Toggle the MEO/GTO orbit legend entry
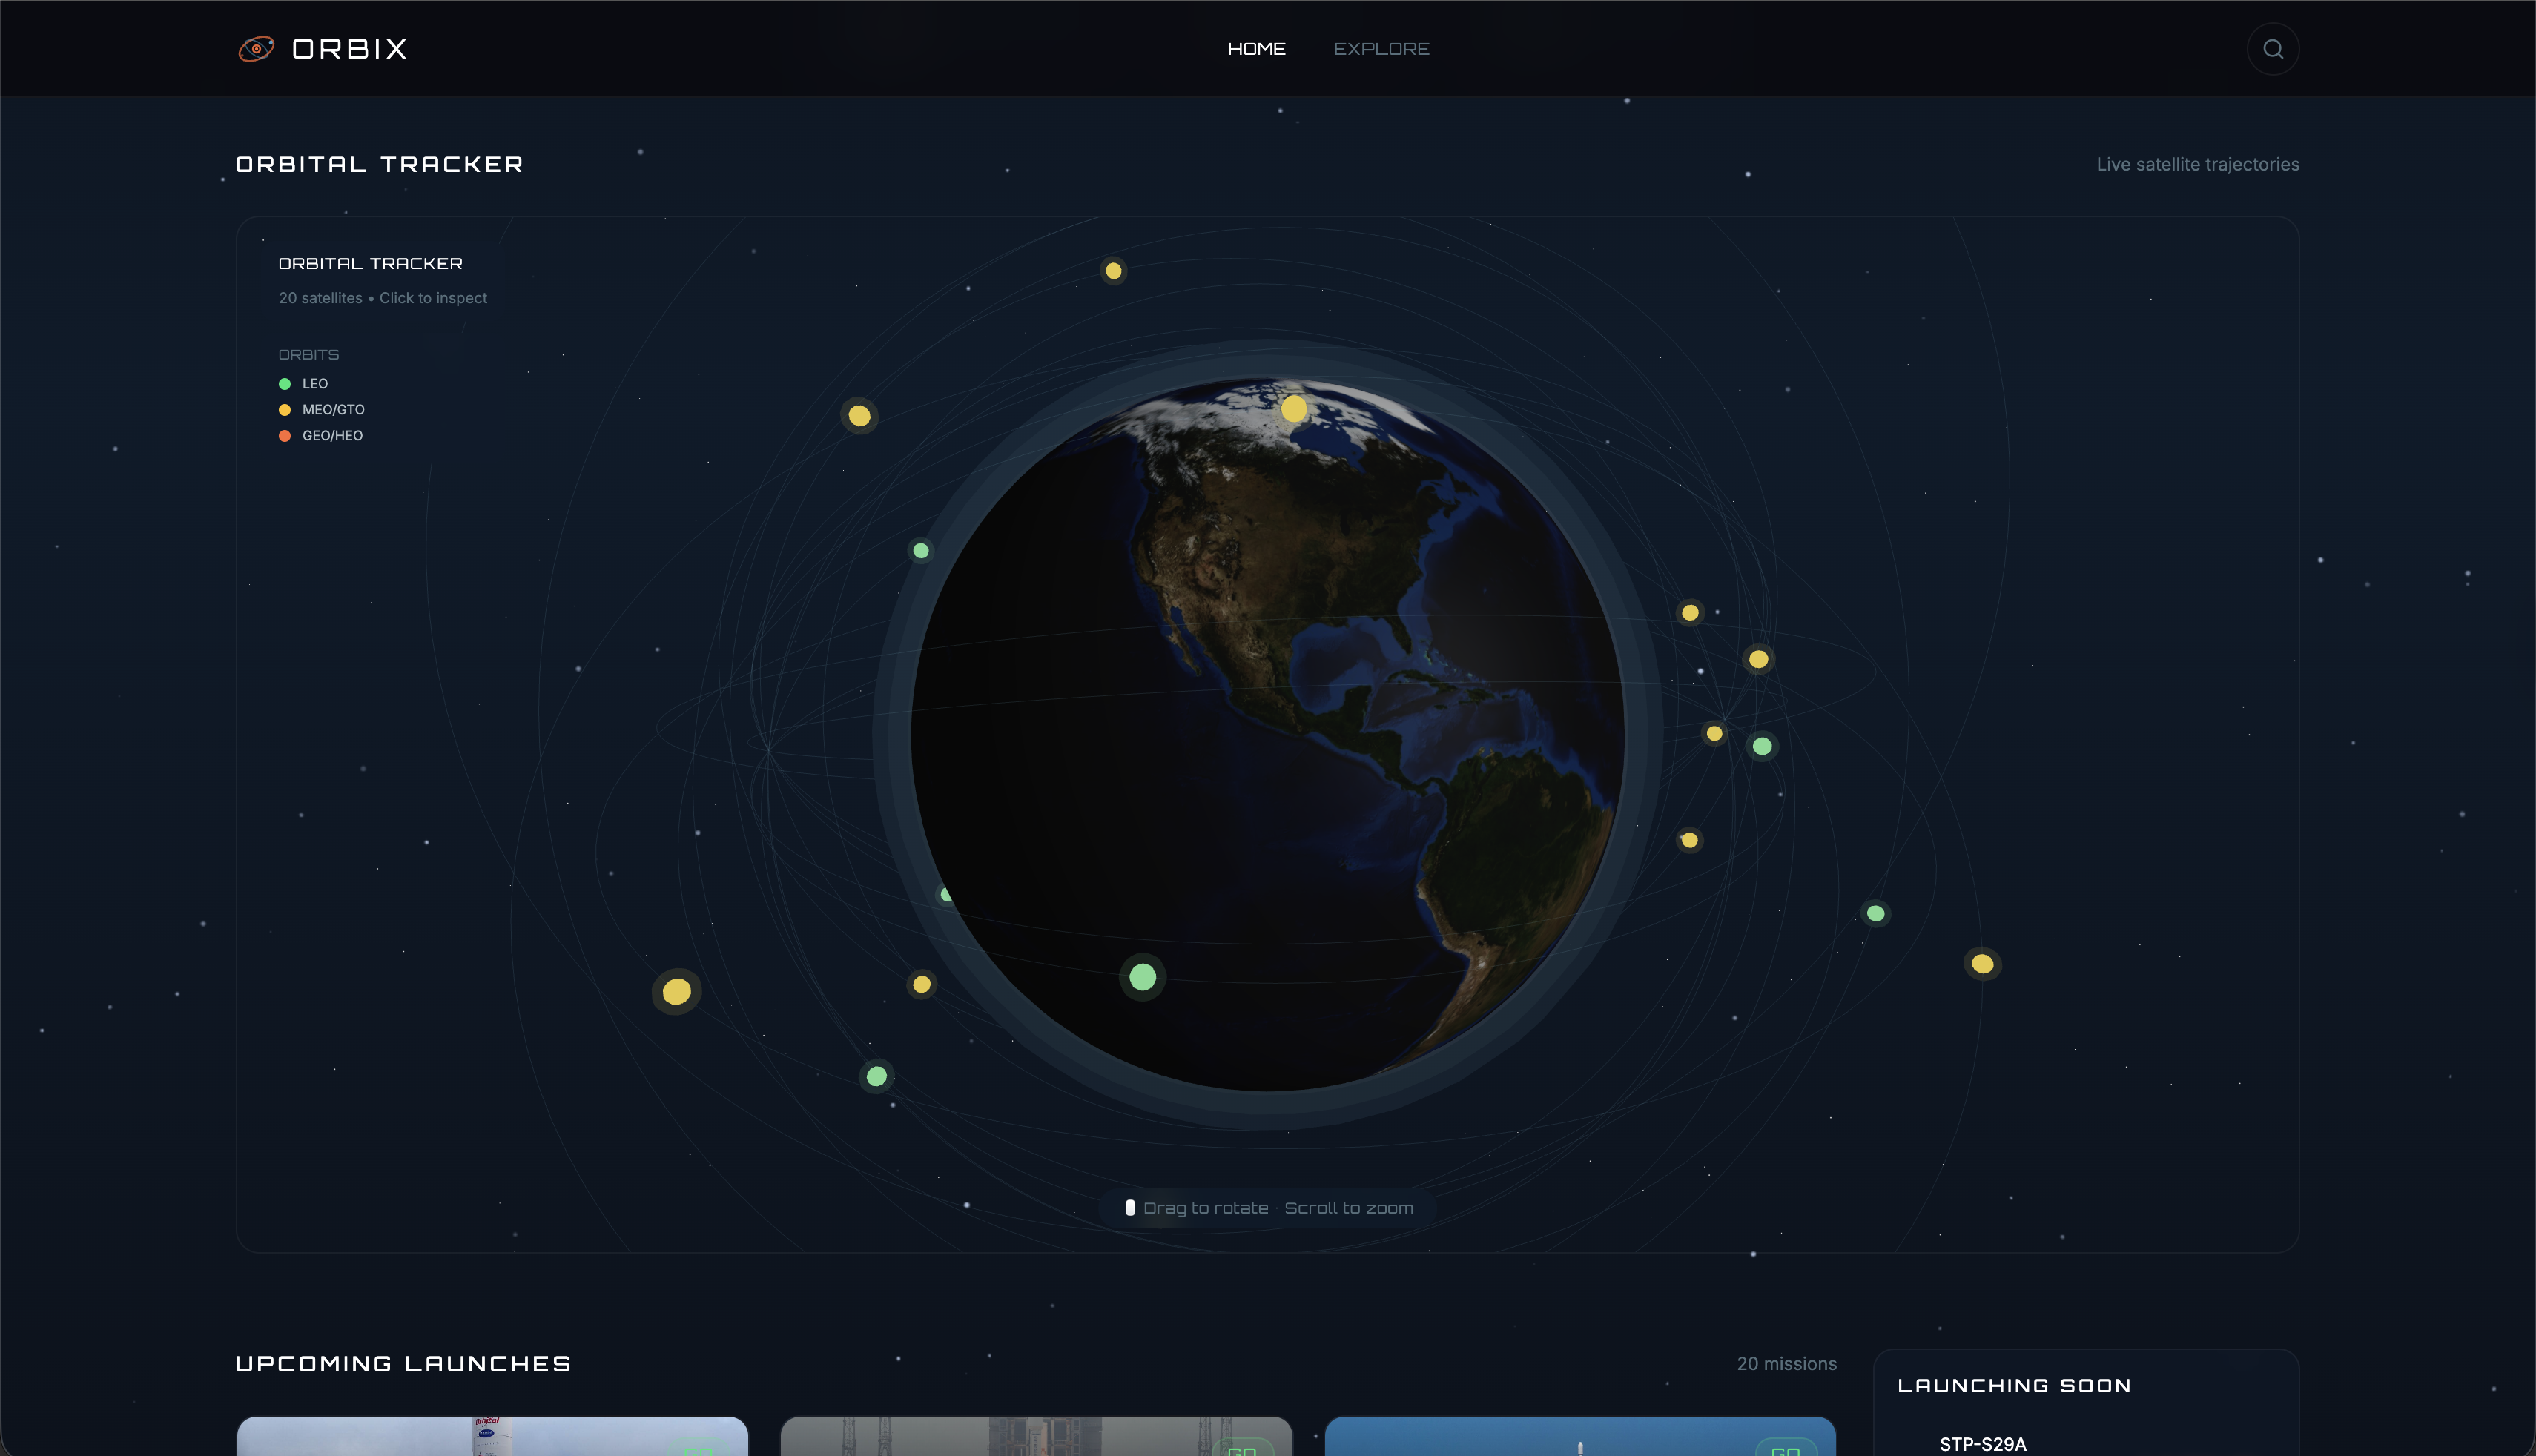2536x1456 pixels. tap(333, 409)
